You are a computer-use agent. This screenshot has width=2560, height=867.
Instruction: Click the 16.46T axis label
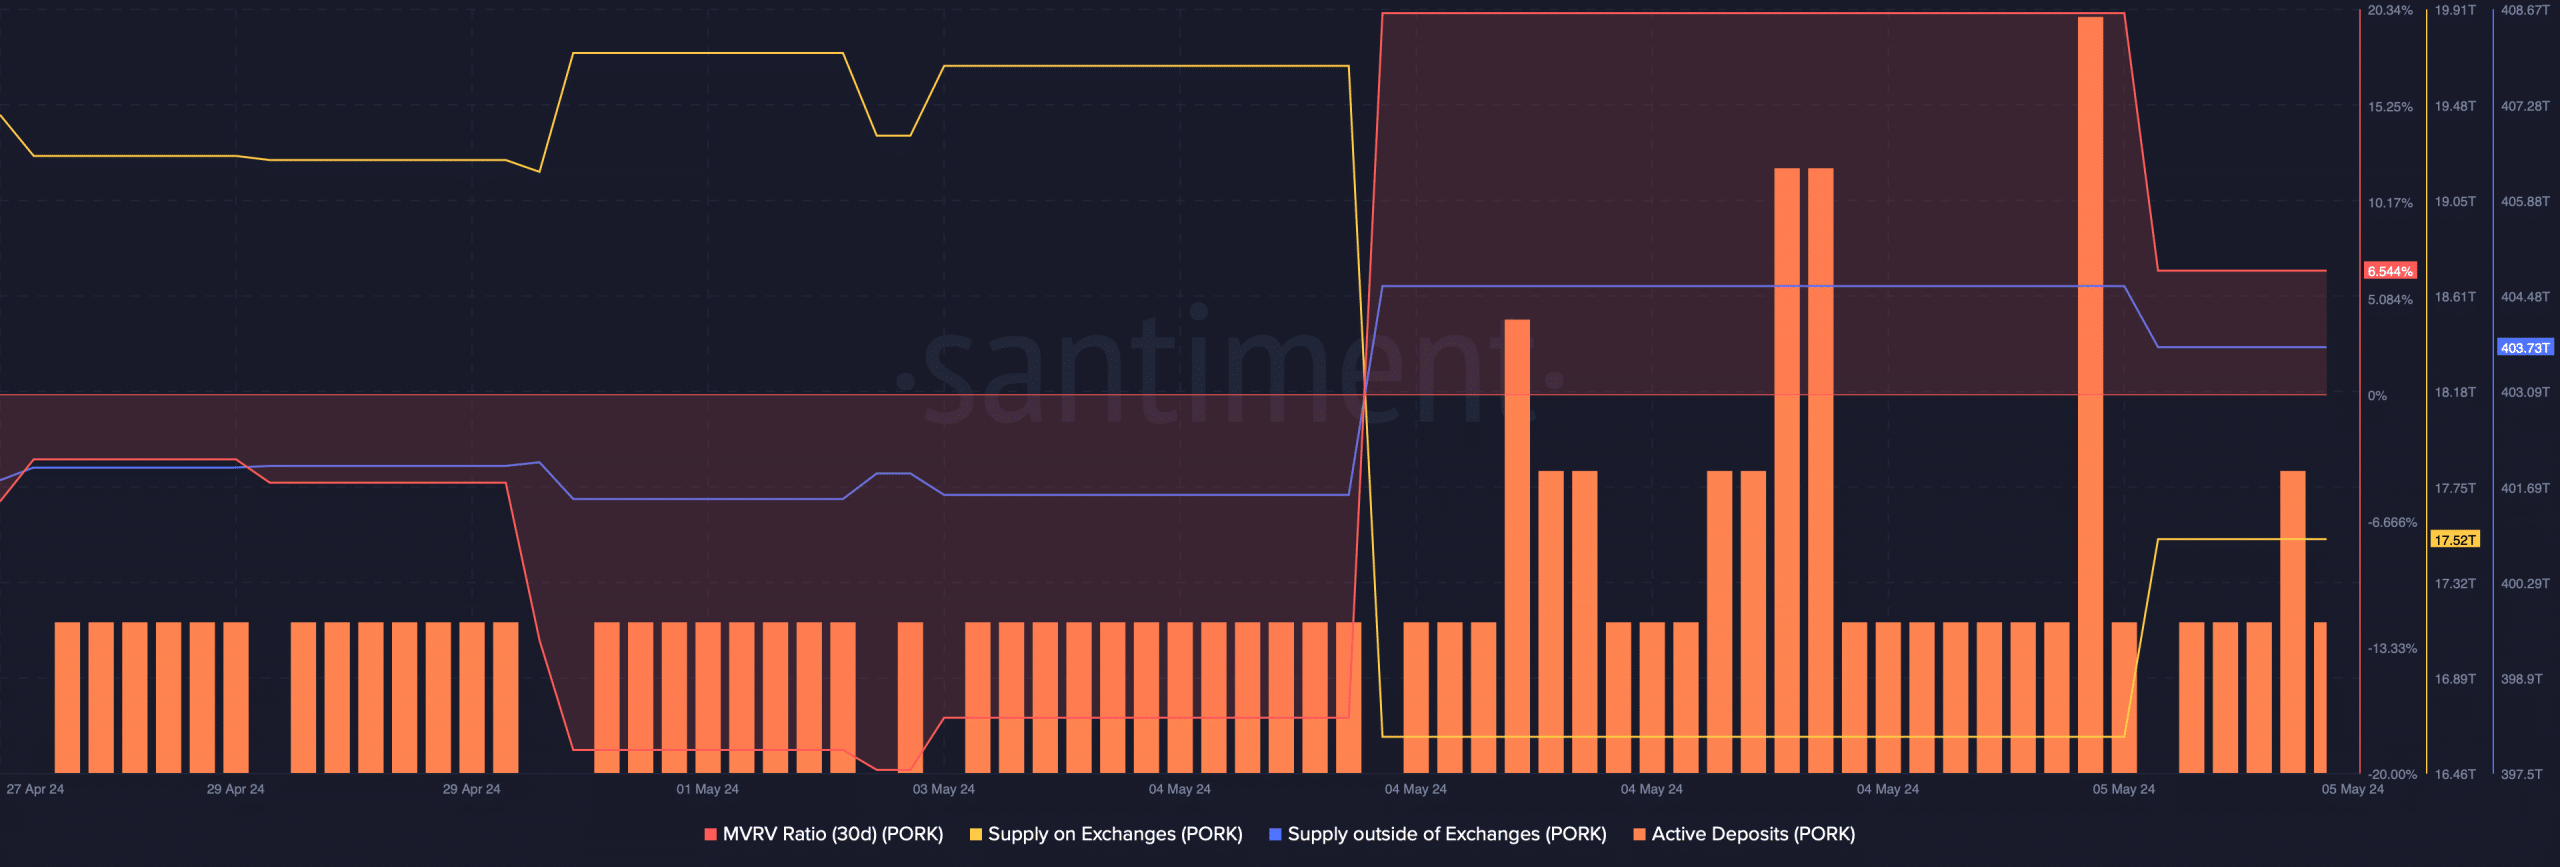[x=2455, y=774]
